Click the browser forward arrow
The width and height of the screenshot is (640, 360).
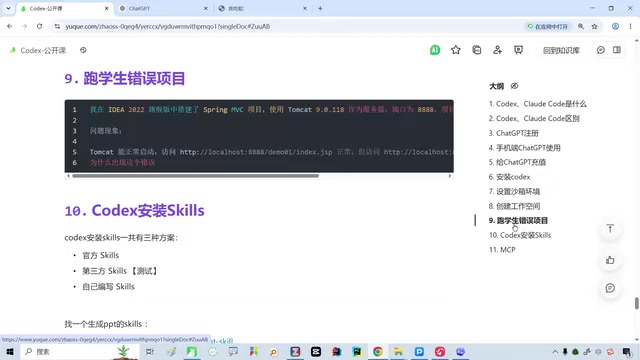coord(24,26)
